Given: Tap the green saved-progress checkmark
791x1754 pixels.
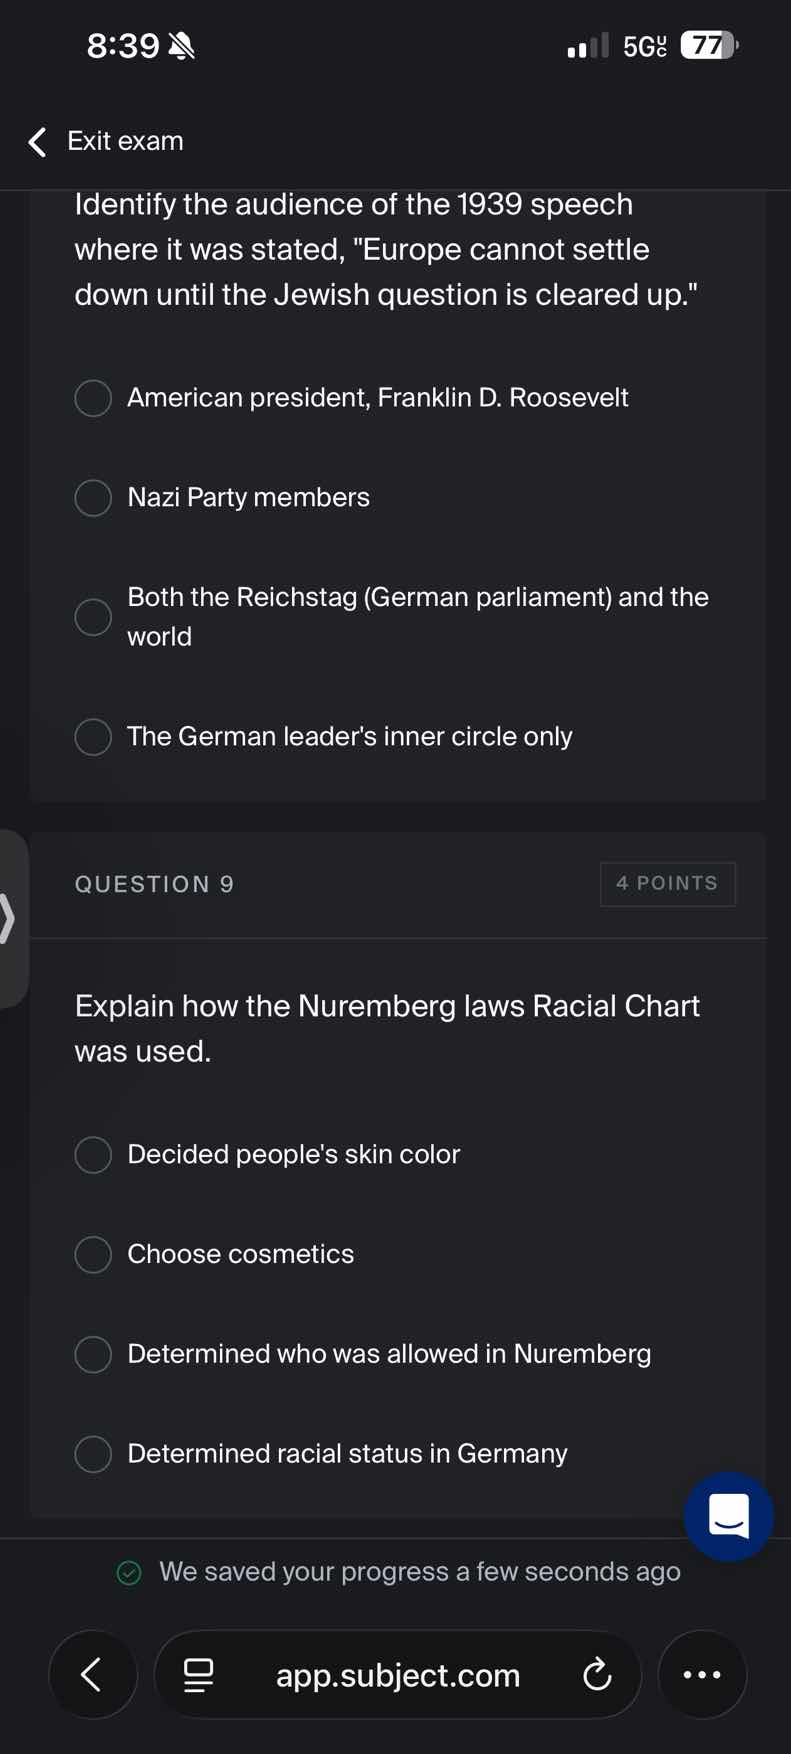Looking at the screenshot, I should (x=129, y=1571).
